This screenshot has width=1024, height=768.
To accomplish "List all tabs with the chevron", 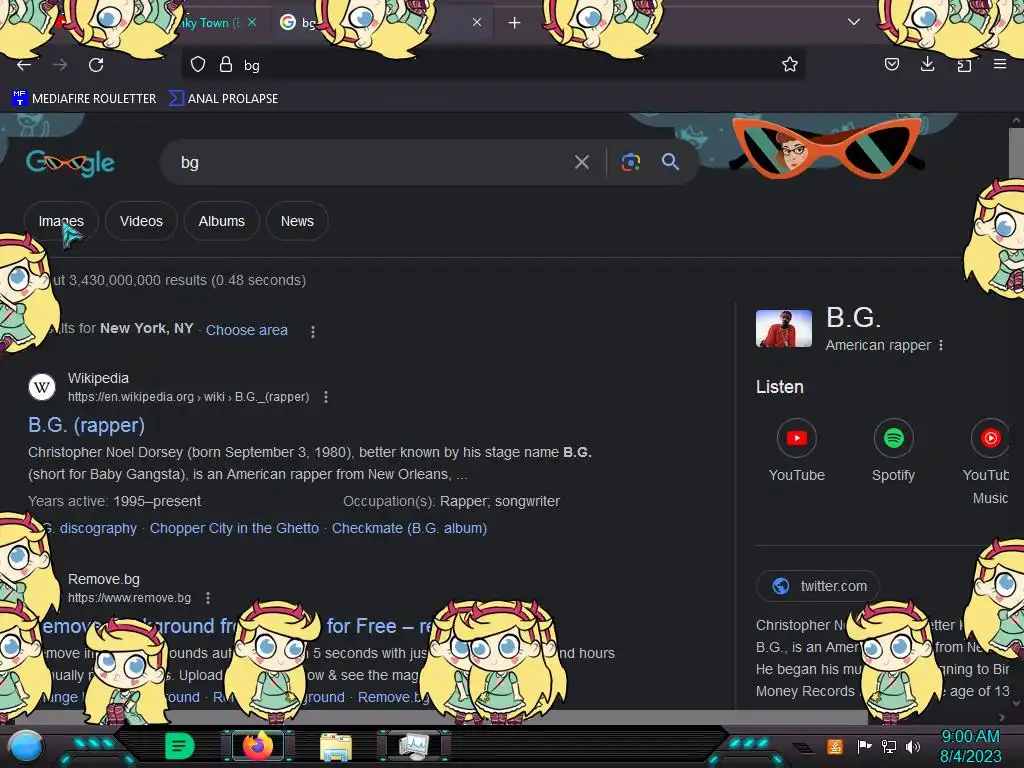I will point(854,22).
